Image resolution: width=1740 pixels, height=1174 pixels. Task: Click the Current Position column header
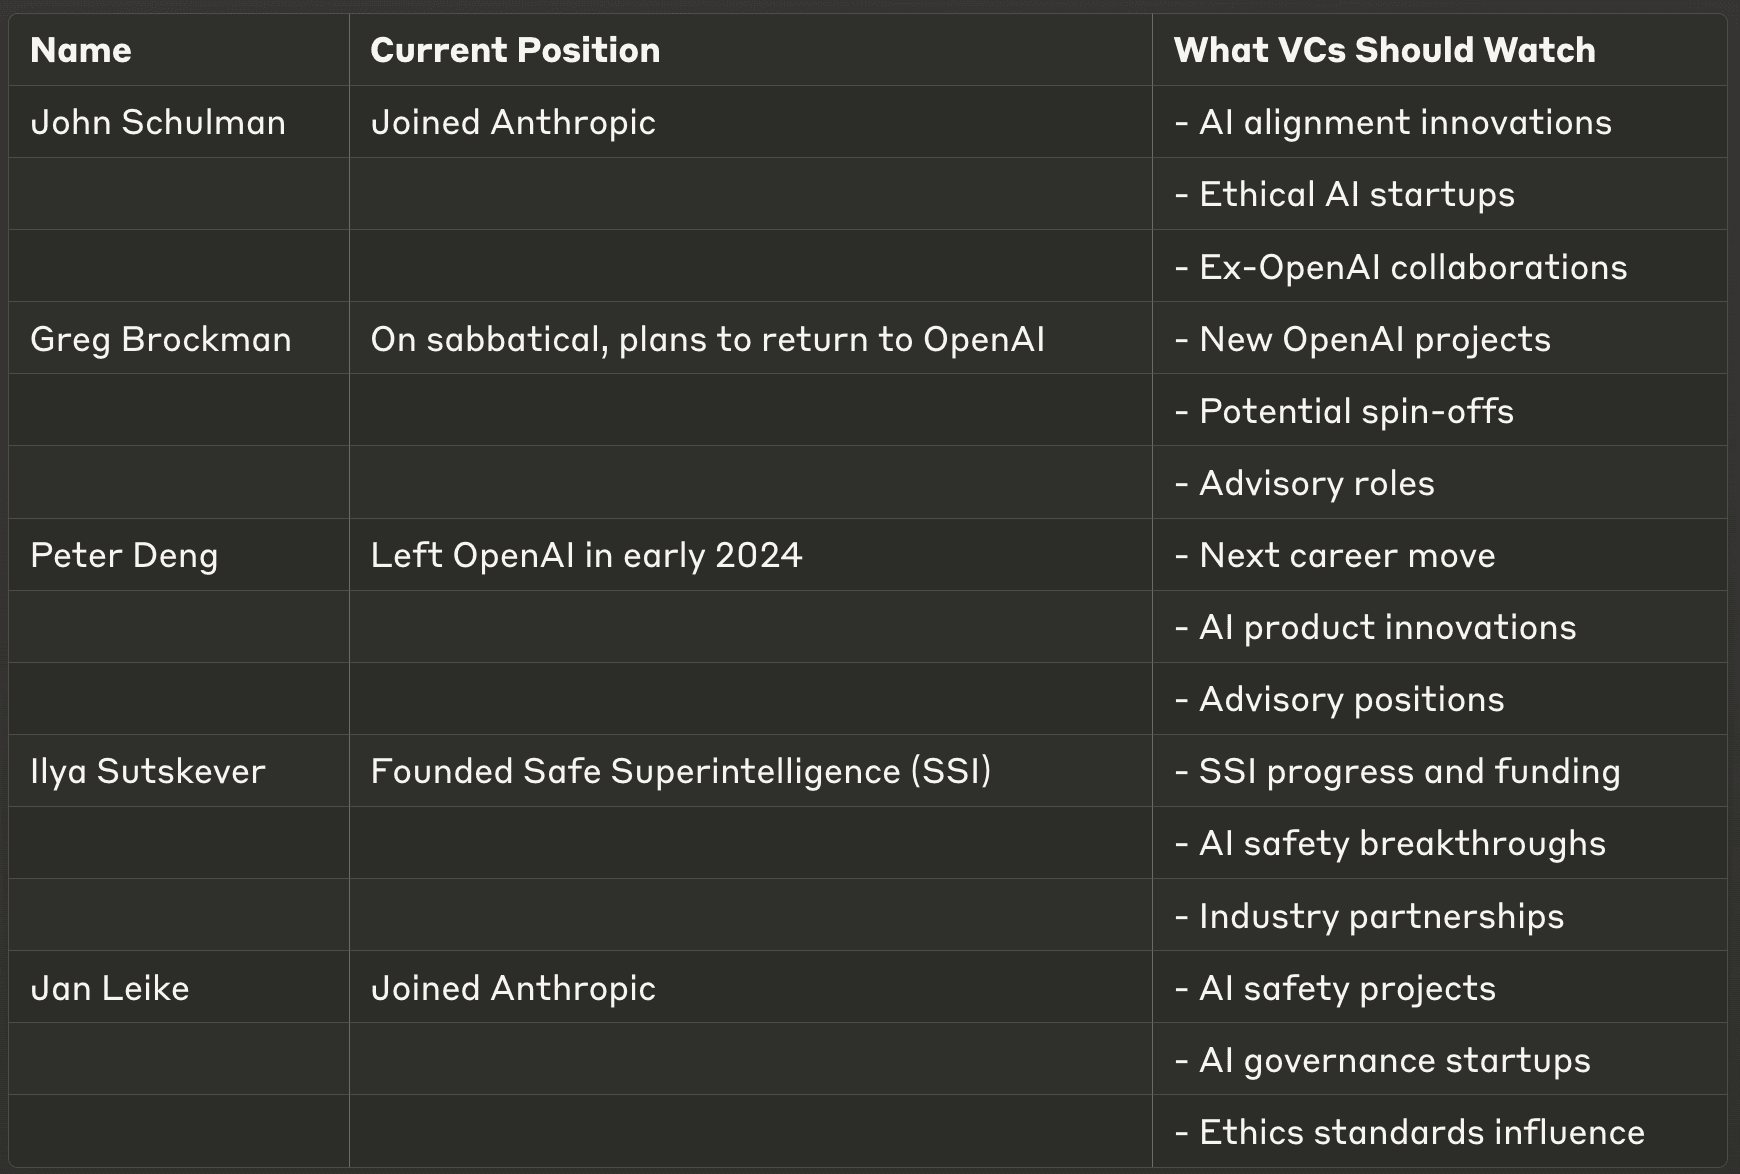pos(750,50)
